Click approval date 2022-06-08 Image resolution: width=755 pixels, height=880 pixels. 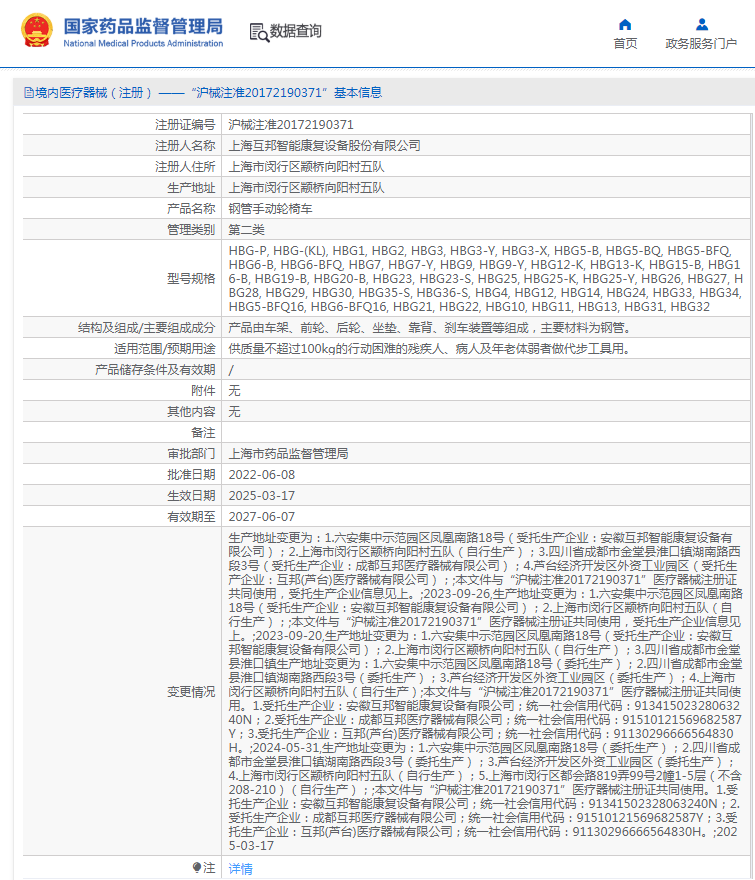(262, 475)
